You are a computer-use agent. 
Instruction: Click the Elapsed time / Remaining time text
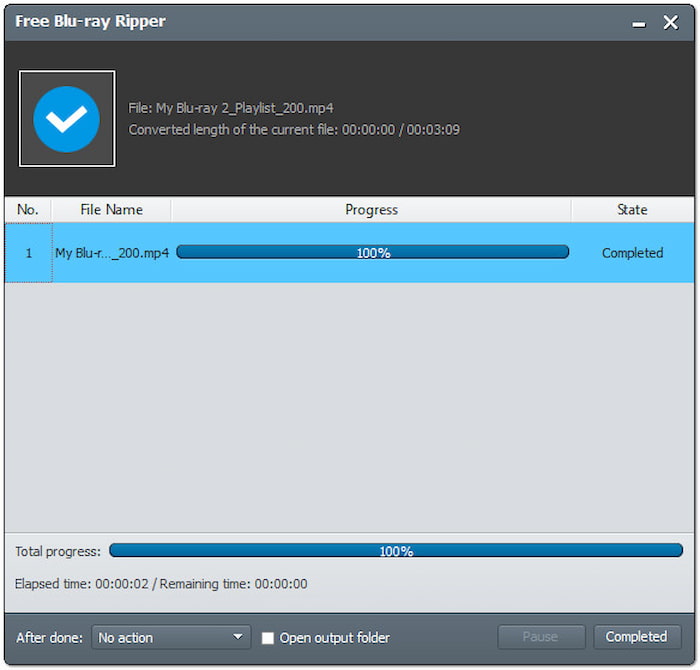pyautogui.click(x=161, y=584)
